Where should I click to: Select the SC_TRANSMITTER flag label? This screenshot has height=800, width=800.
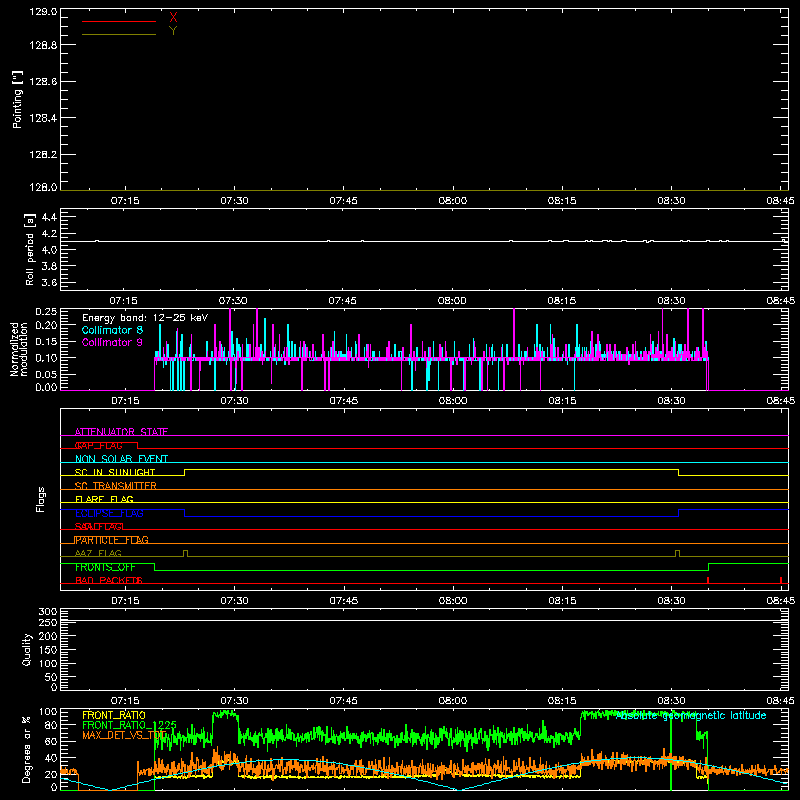tap(116, 486)
